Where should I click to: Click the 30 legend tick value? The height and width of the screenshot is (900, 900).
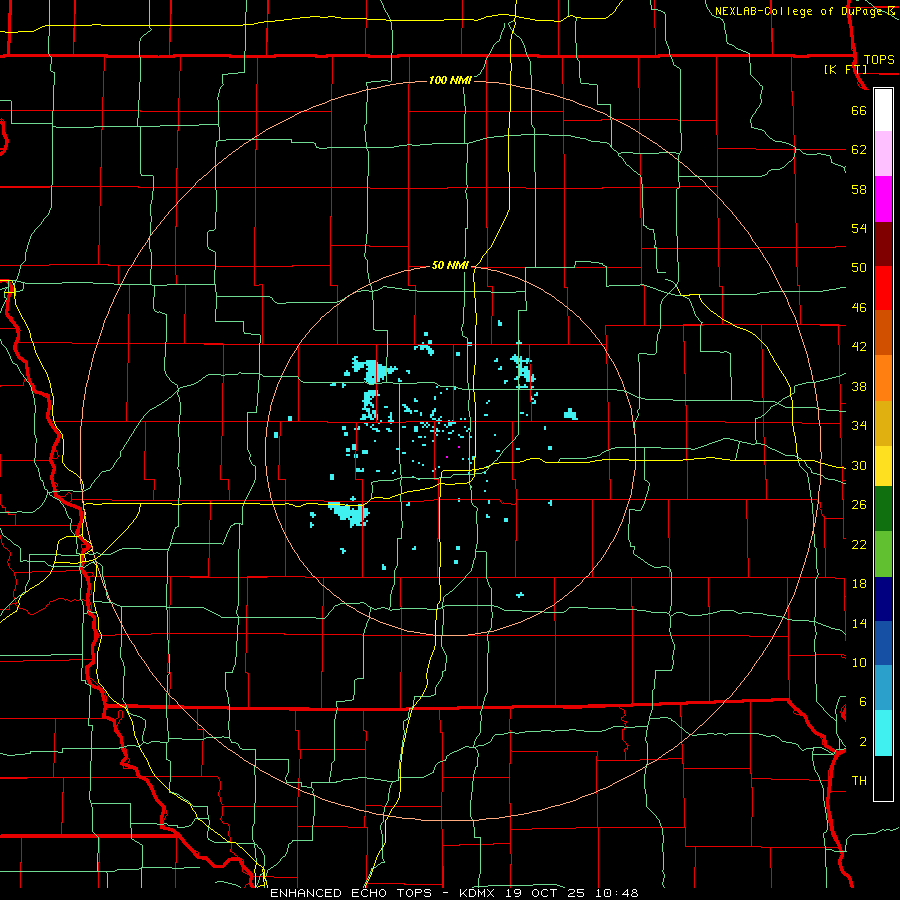pos(859,465)
